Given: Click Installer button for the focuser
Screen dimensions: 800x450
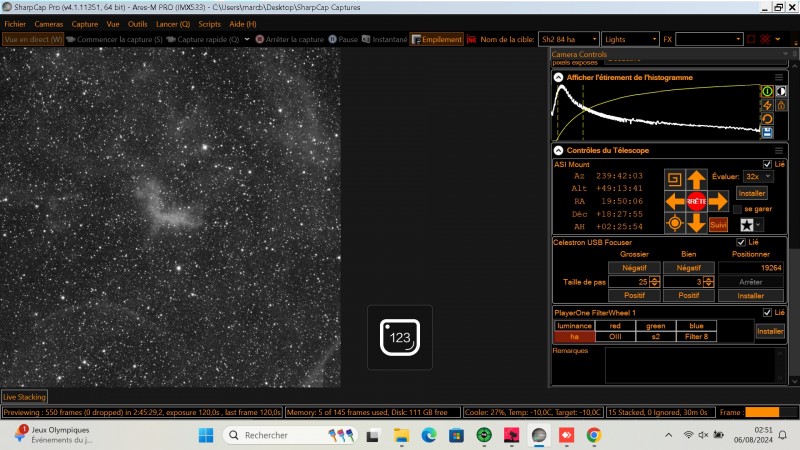Looking at the screenshot, I should (x=751, y=295).
